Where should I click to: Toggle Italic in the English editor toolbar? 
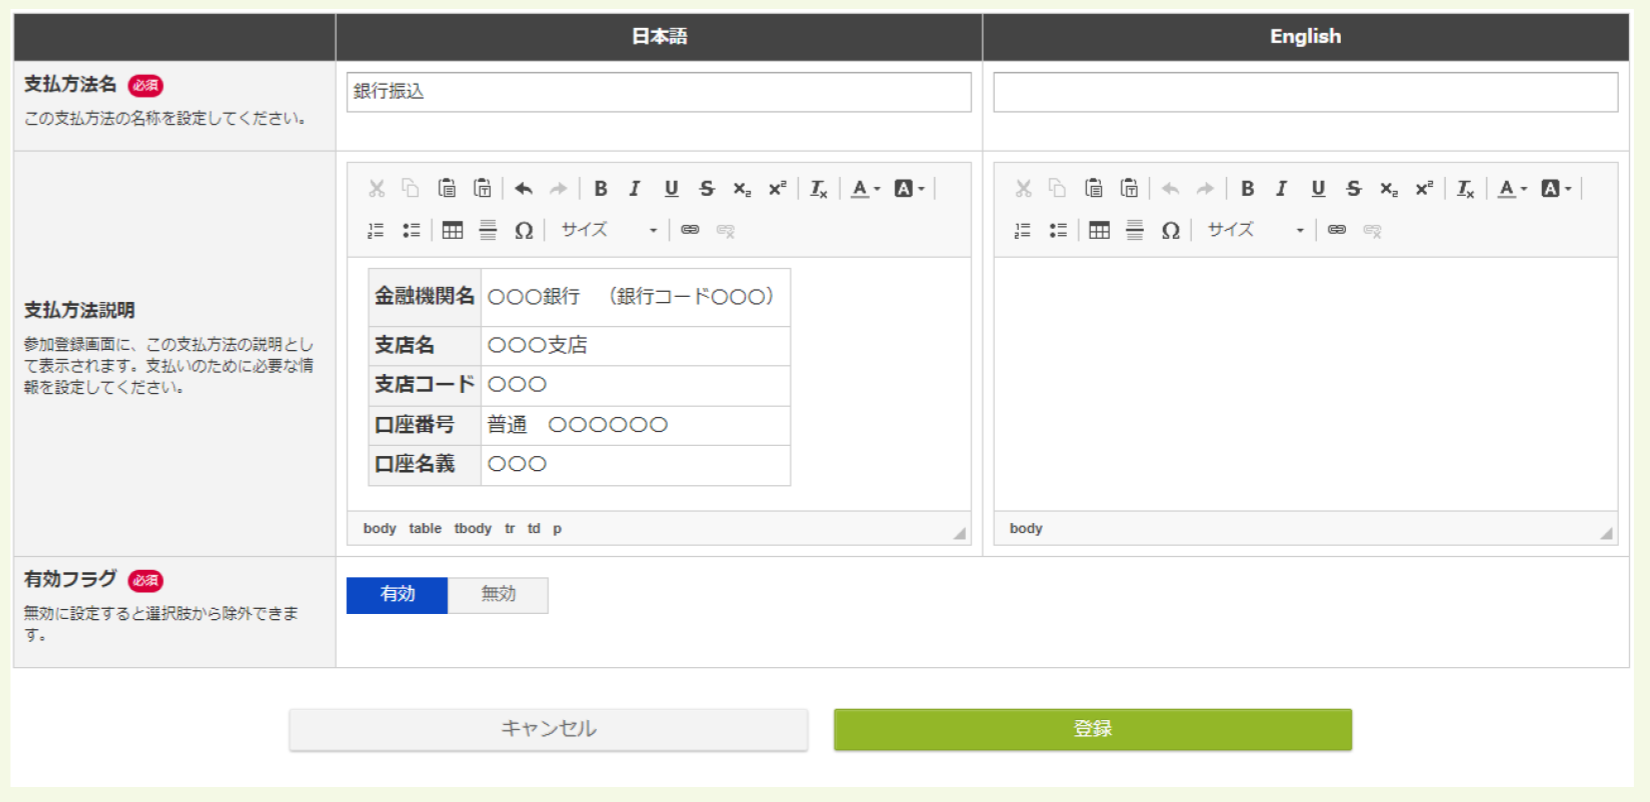point(1281,188)
